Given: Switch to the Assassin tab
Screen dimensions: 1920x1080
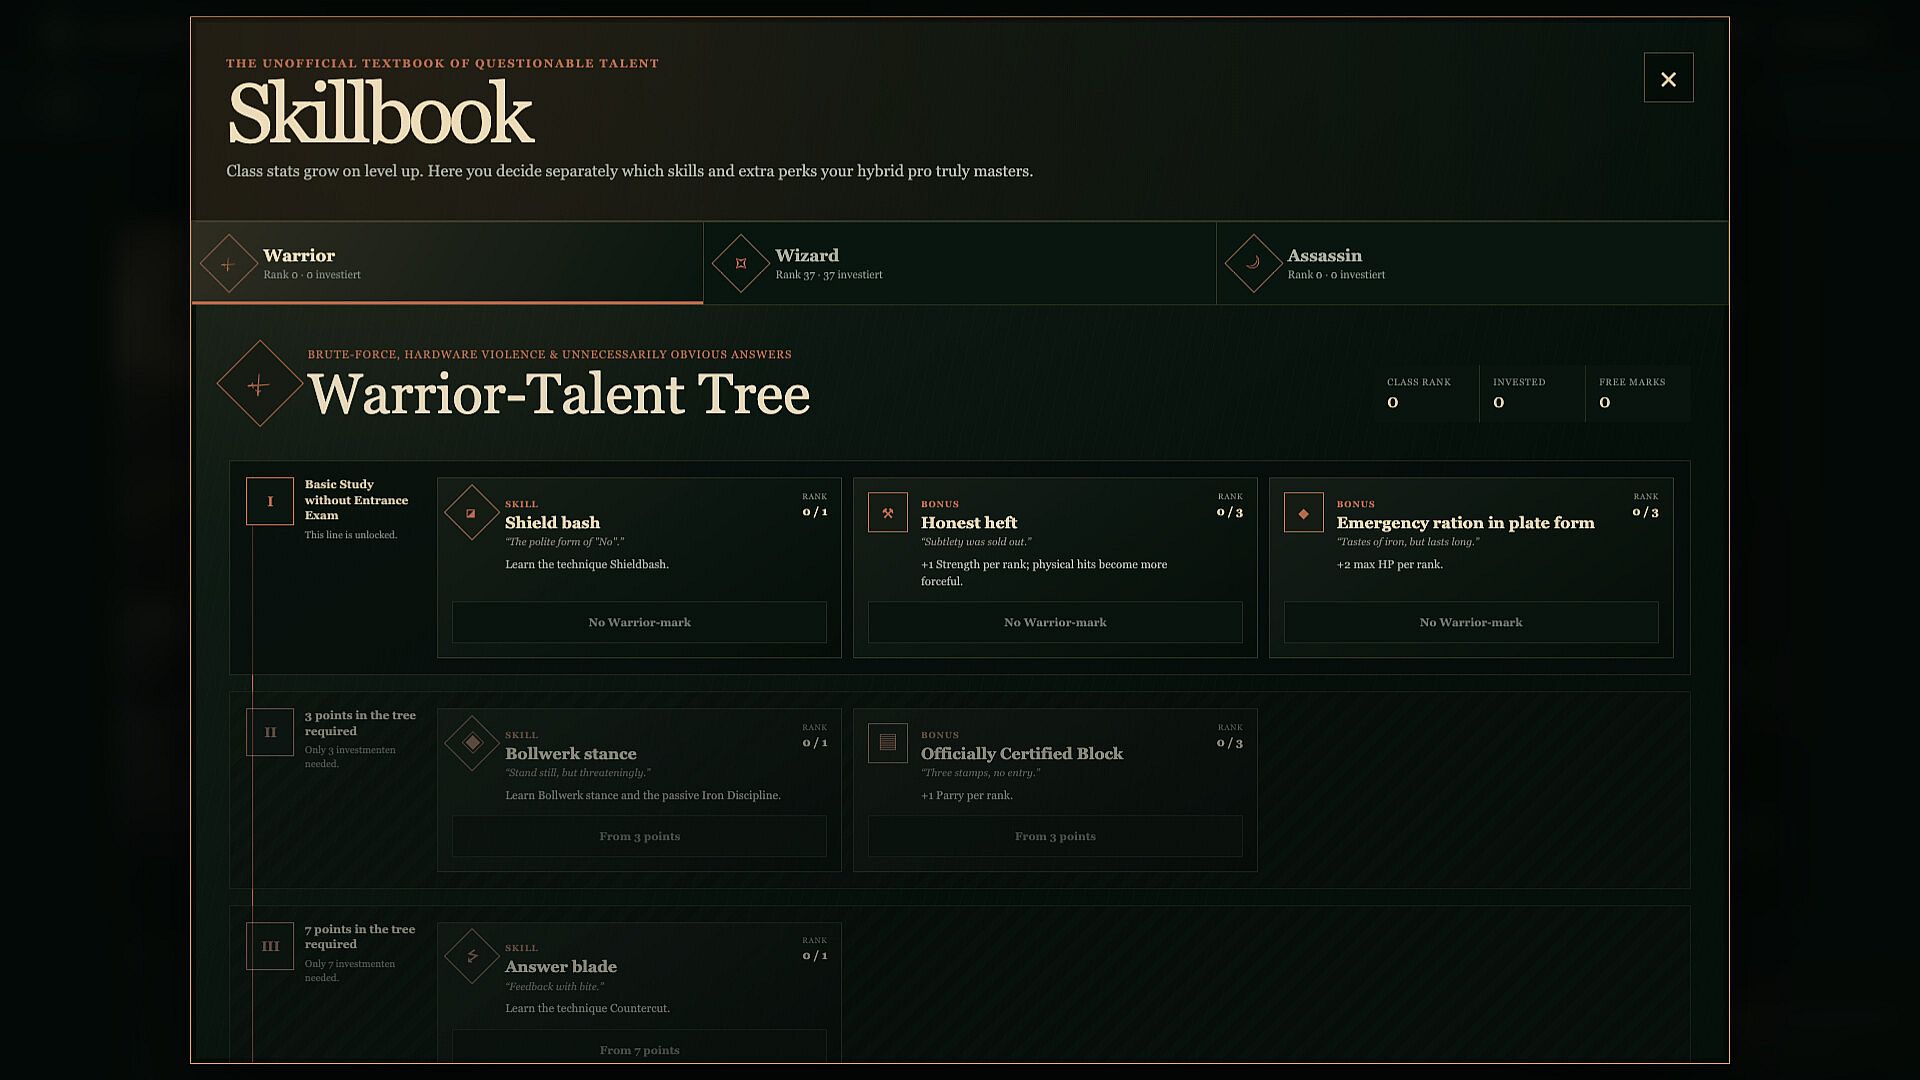Looking at the screenshot, I should 1472,263.
